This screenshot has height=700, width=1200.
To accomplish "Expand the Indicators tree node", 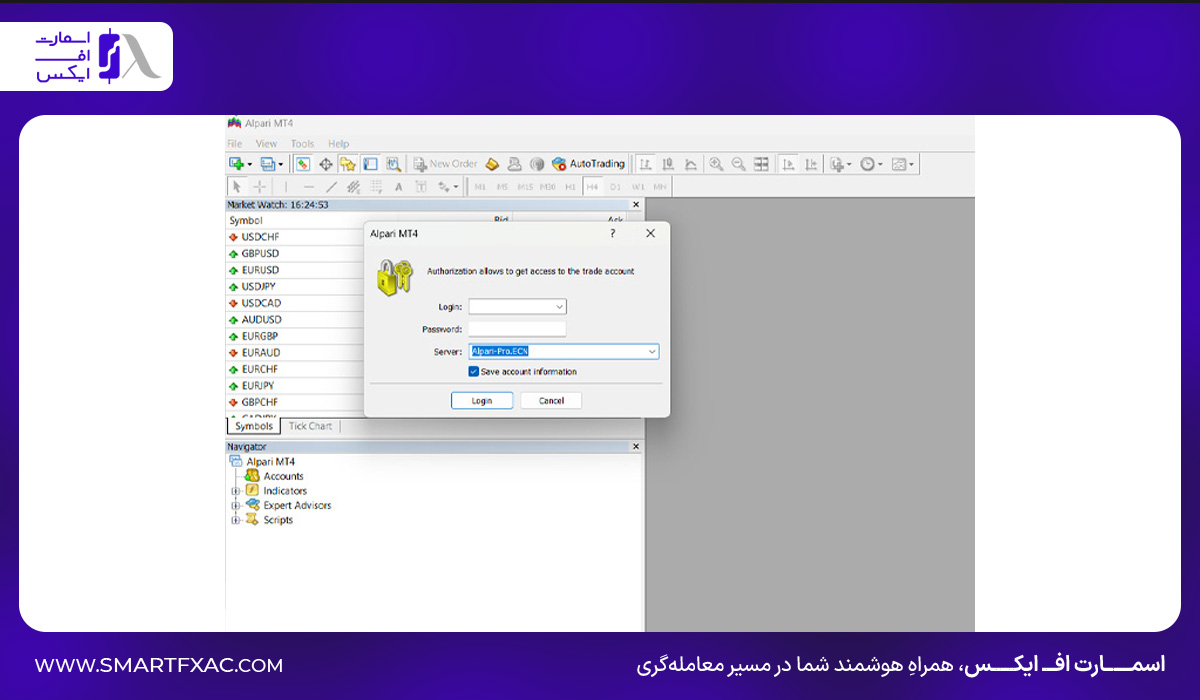I will coord(236,491).
